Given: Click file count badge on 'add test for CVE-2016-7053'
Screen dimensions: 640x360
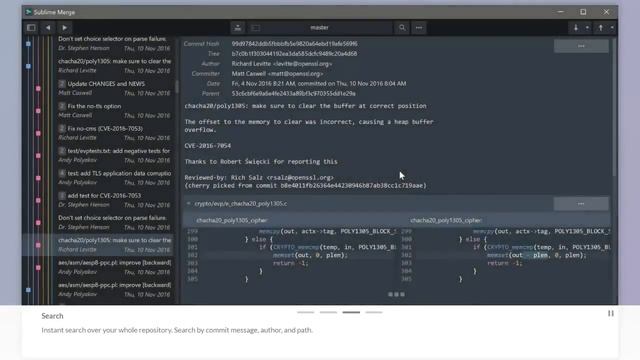Looking at the screenshot, I should (x=62, y=196).
